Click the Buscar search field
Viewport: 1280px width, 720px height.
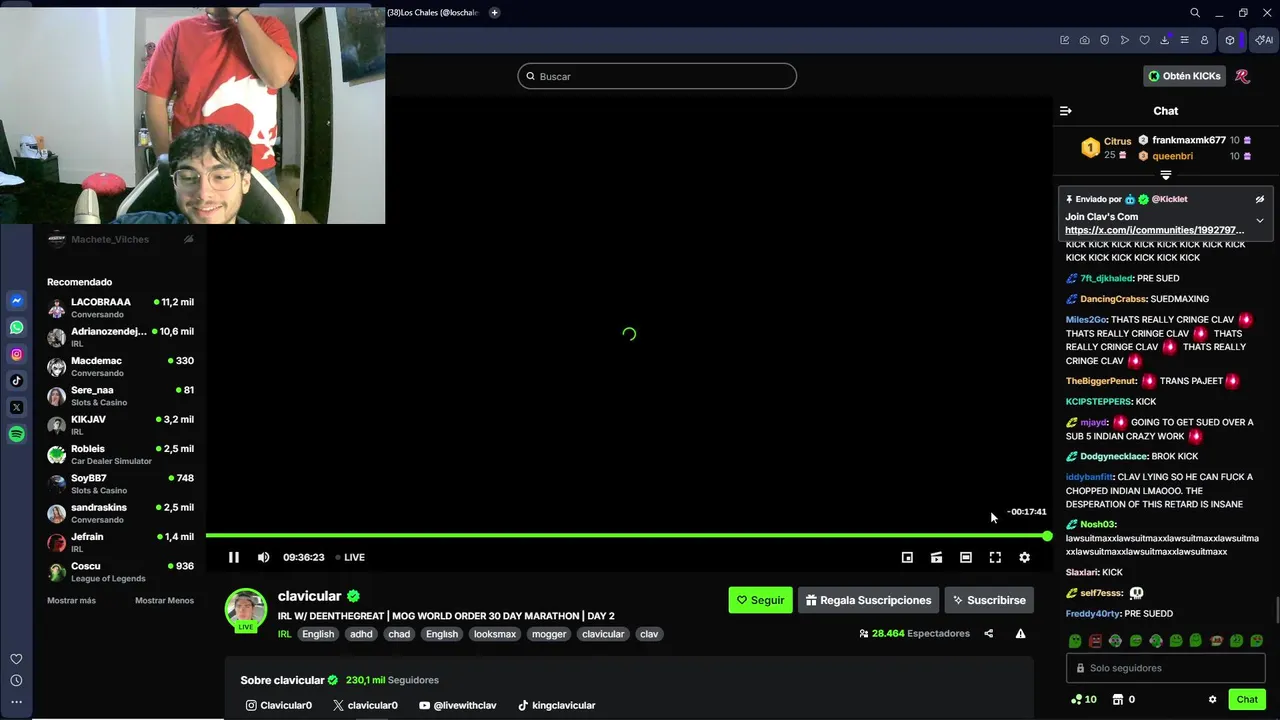click(657, 76)
